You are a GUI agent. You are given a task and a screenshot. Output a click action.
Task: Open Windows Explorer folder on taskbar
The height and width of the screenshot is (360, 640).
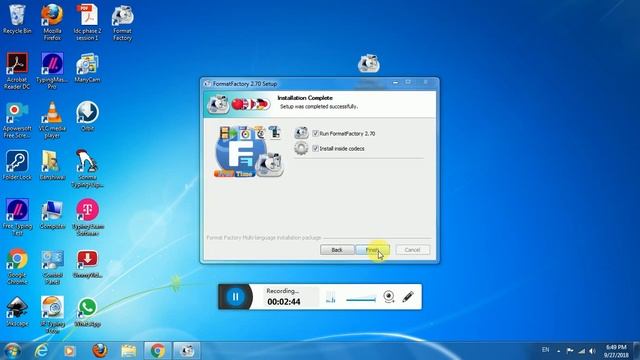click(129, 351)
